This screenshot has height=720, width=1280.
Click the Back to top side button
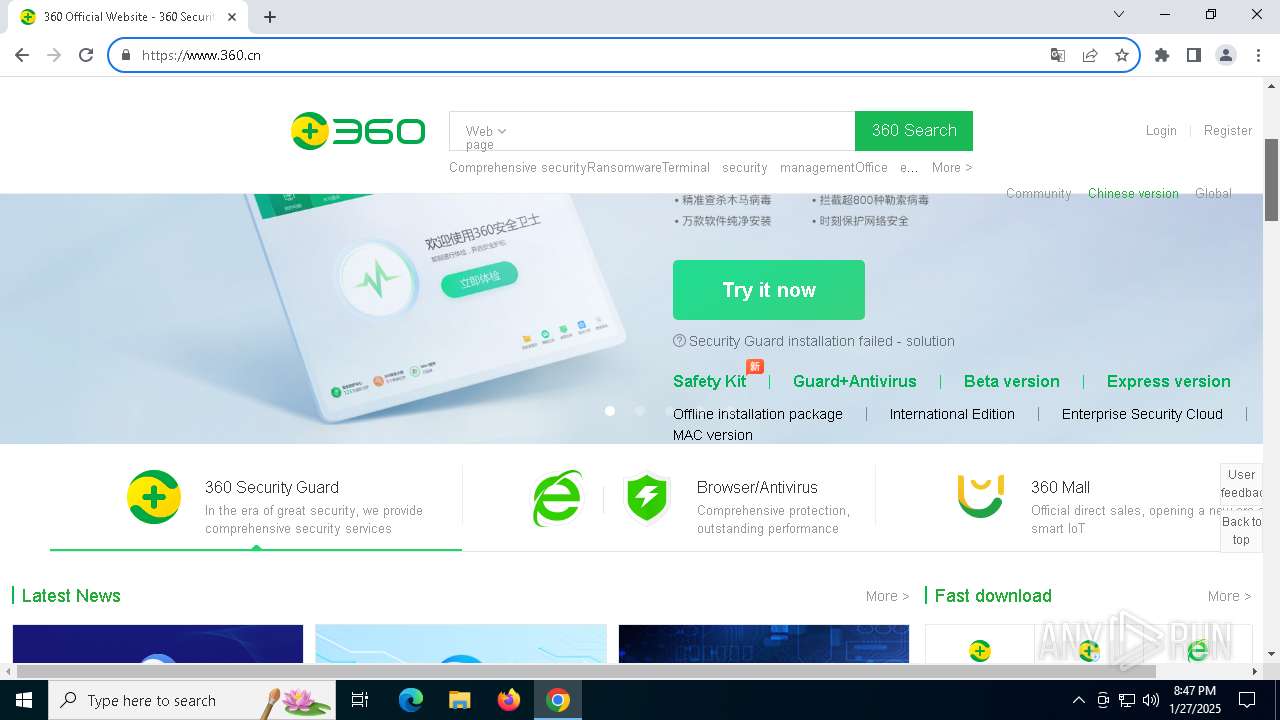[x=1241, y=531]
